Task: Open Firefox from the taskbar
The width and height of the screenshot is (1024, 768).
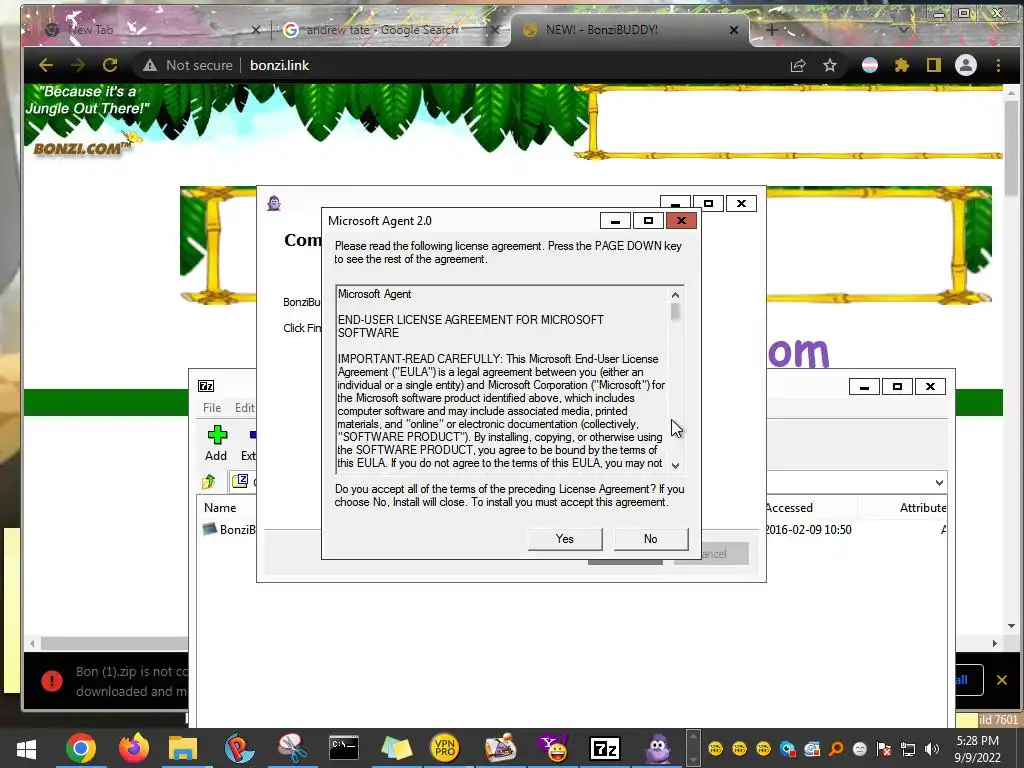Action: click(133, 748)
